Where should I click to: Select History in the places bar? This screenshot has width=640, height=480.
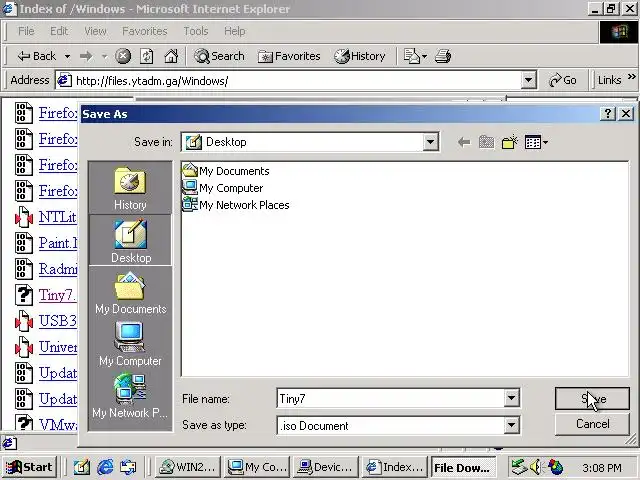point(130,189)
